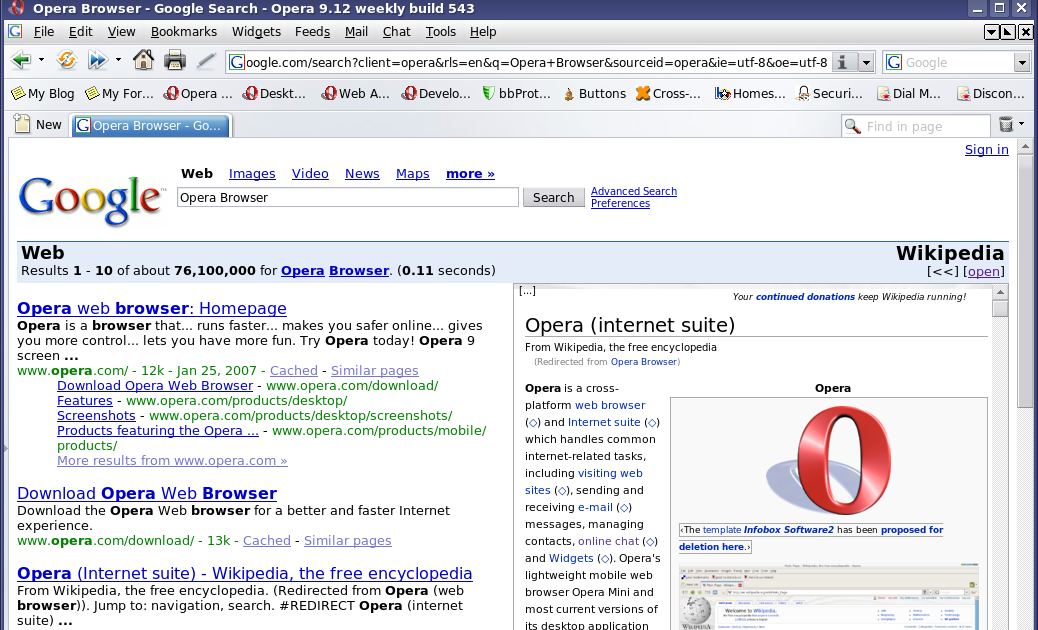Expand the address bar dropdown arrow

coord(866,62)
